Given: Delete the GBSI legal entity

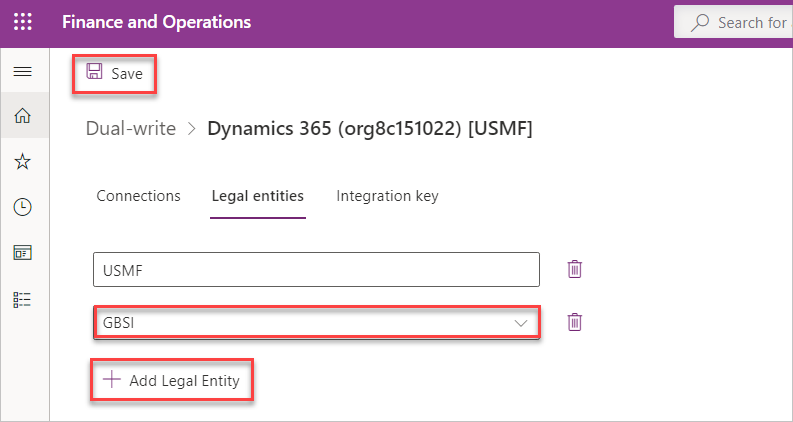Looking at the screenshot, I should (575, 322).
